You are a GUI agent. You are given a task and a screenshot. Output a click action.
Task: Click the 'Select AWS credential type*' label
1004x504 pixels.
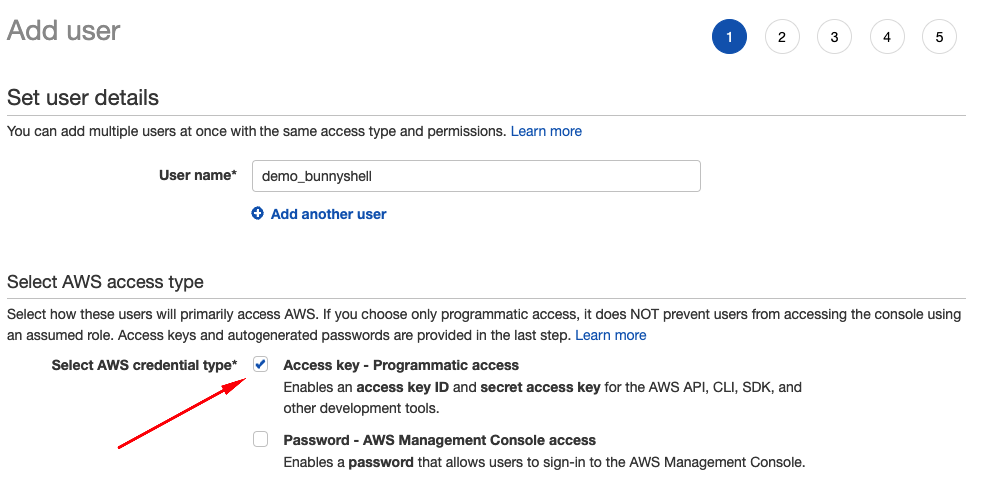144,365
